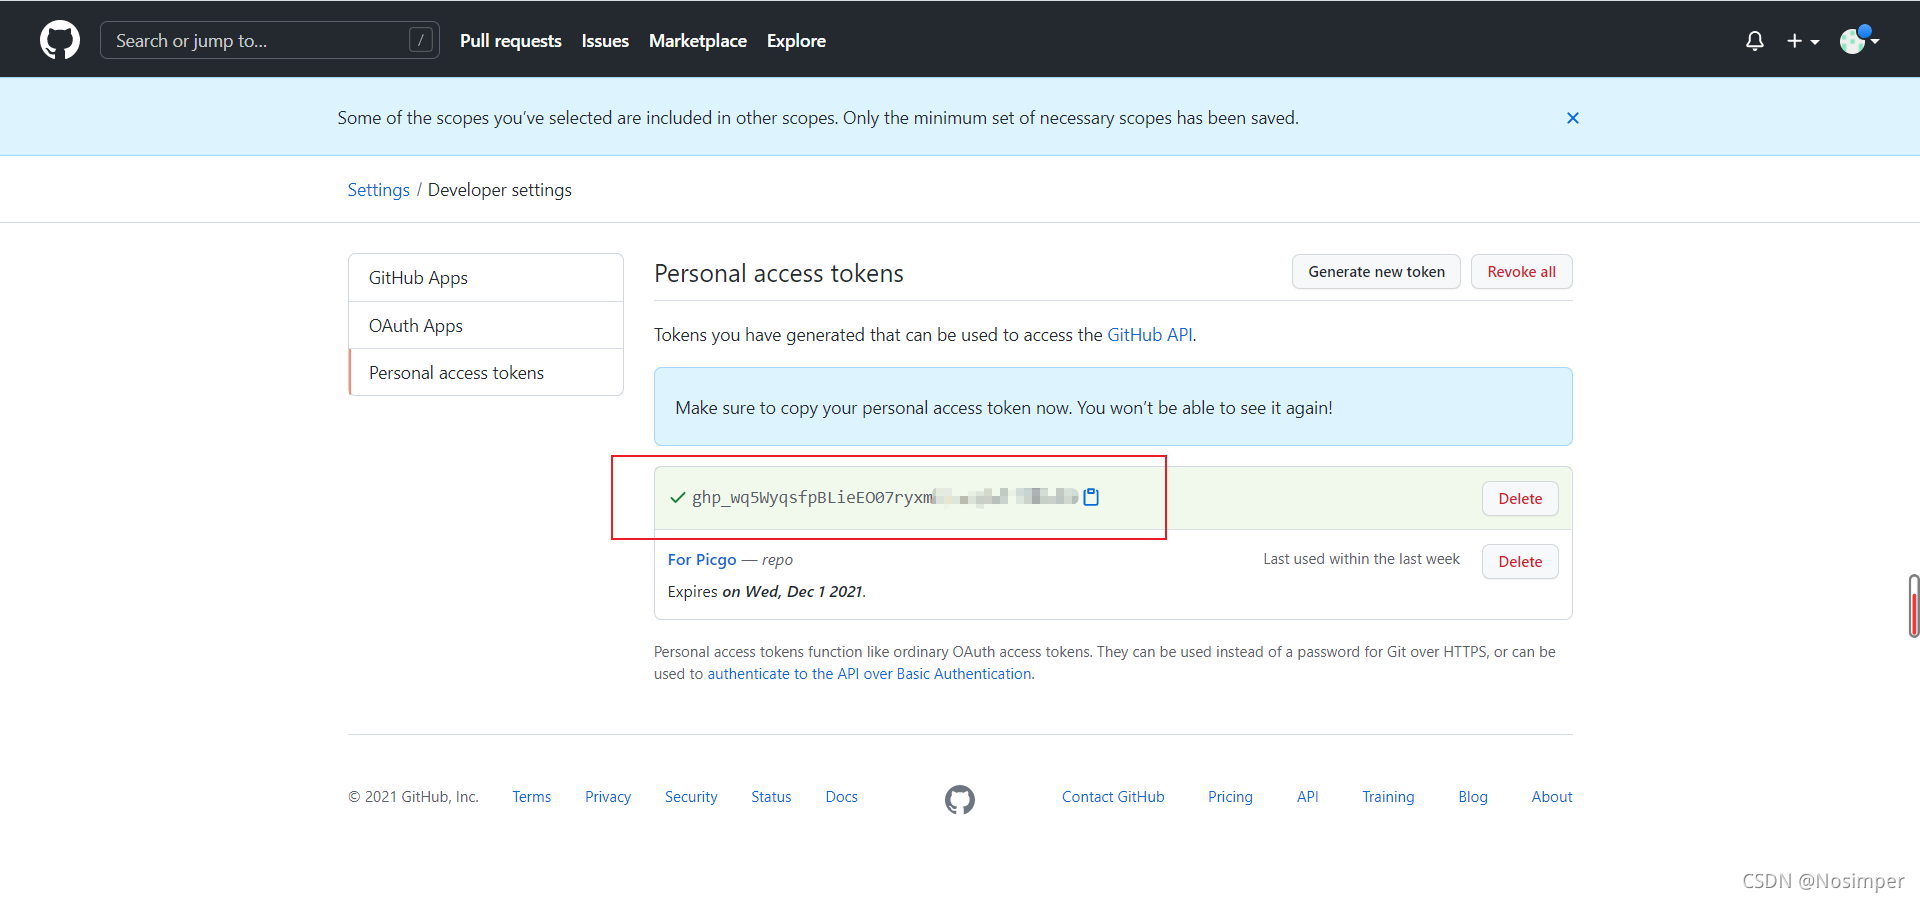1920x902 pixels.
Task: Click the slash shortcut hint in search
Action: pyautogui.click(x=421, y=40)
